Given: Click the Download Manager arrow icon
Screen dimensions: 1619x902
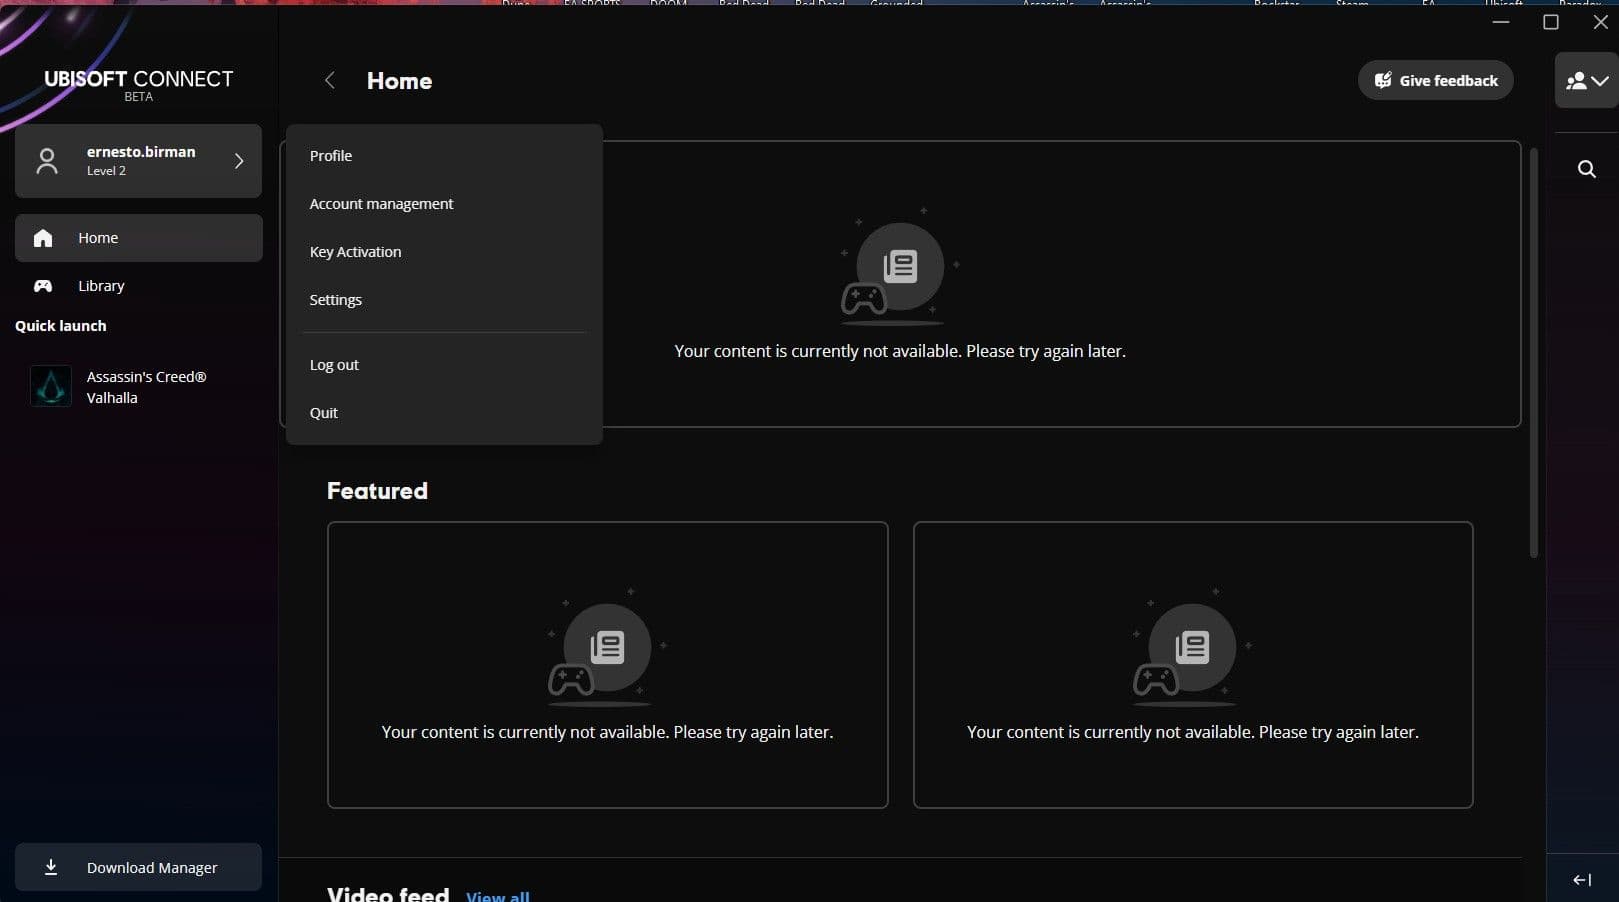Looking at the screenshot, I should point(51,867).
